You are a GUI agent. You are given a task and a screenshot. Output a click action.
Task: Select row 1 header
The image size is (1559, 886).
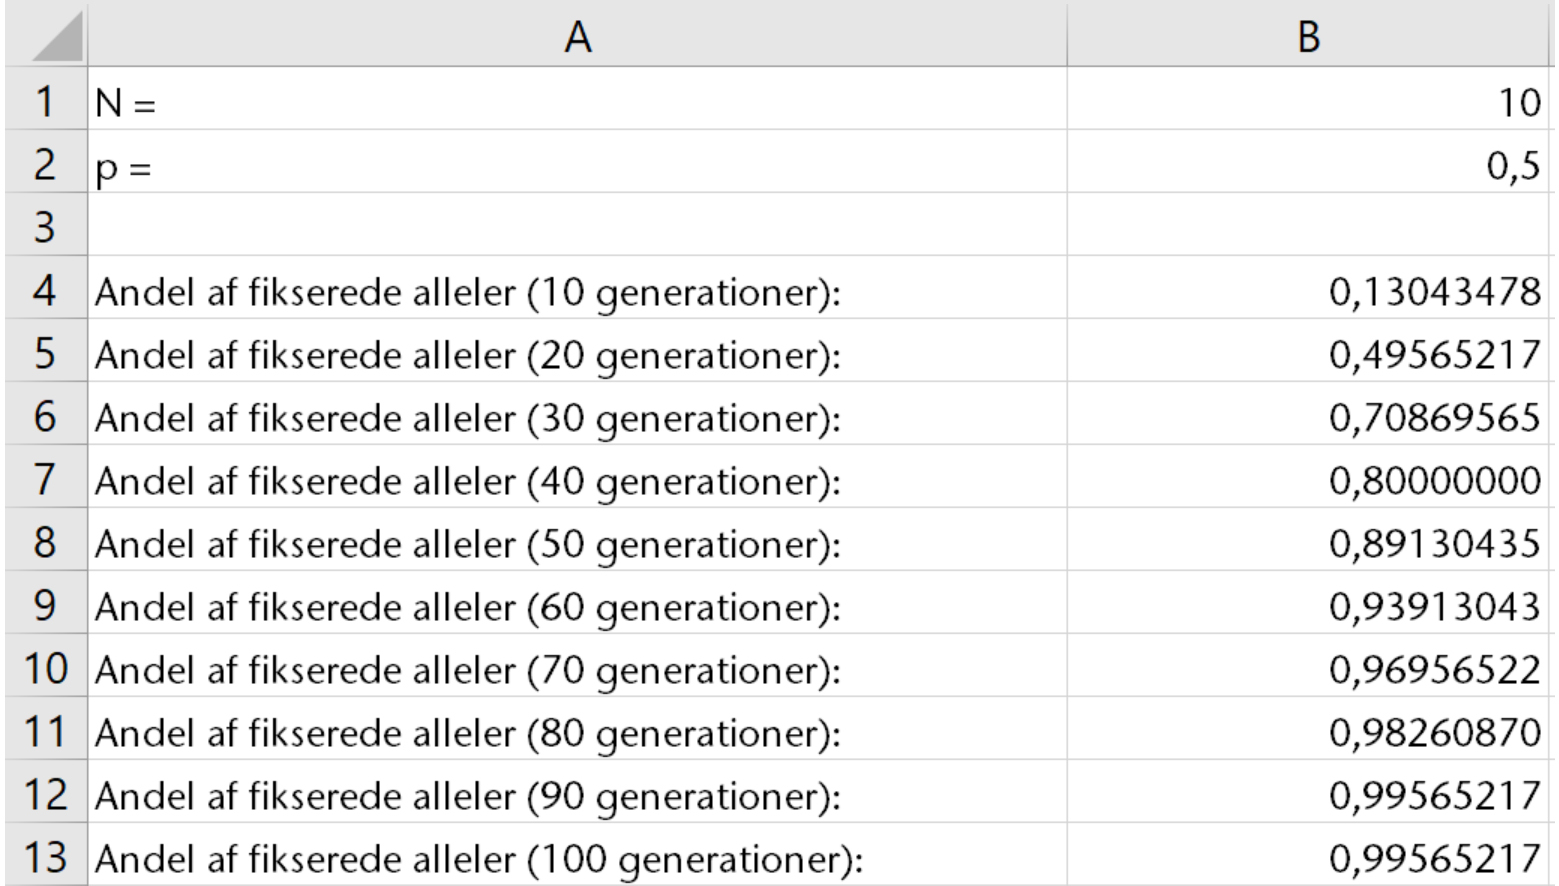45,101
